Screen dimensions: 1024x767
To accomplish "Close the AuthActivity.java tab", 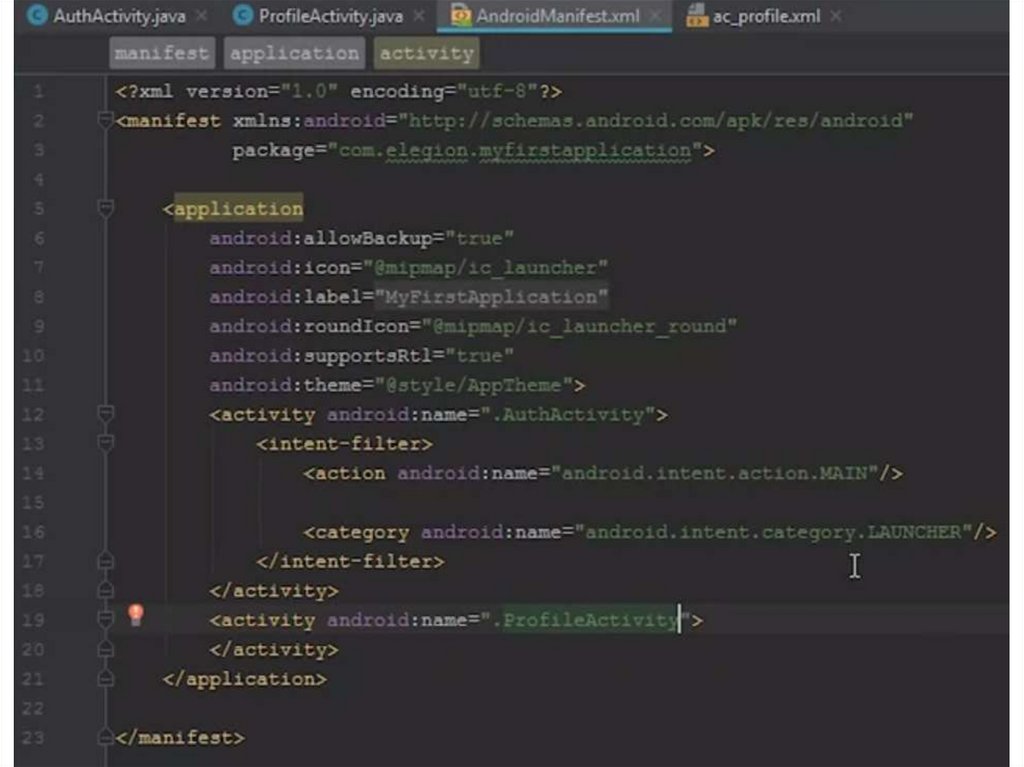I will point(201,16).
